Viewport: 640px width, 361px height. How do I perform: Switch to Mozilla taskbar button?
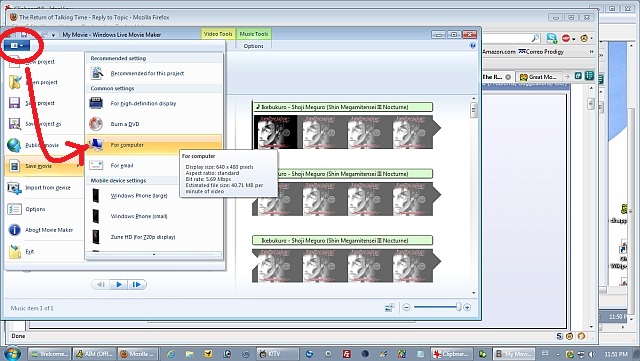[x=138, y=354]
